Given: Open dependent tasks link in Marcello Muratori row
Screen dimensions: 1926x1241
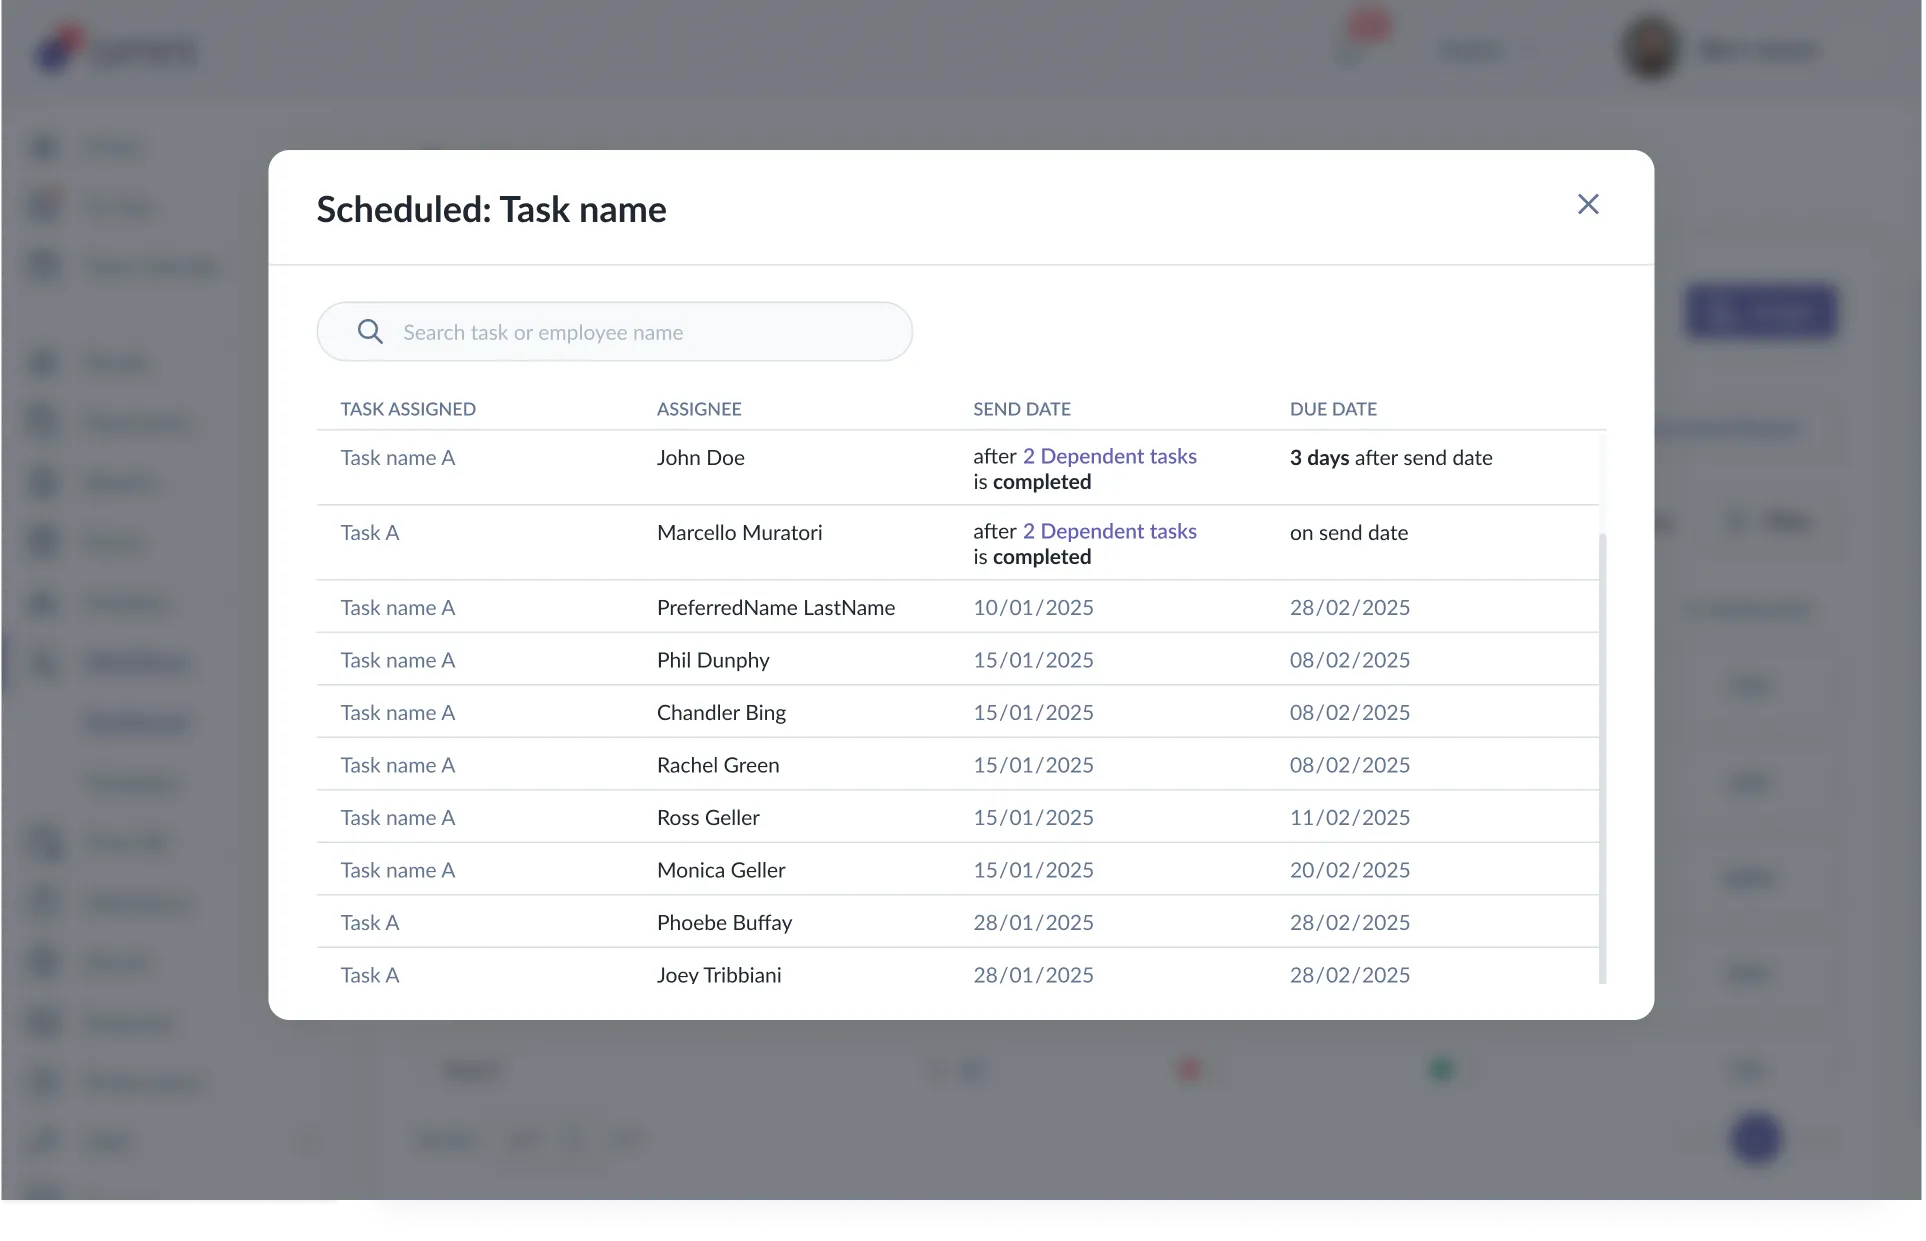Looking at the screenshot, I should click(1108, 531).
